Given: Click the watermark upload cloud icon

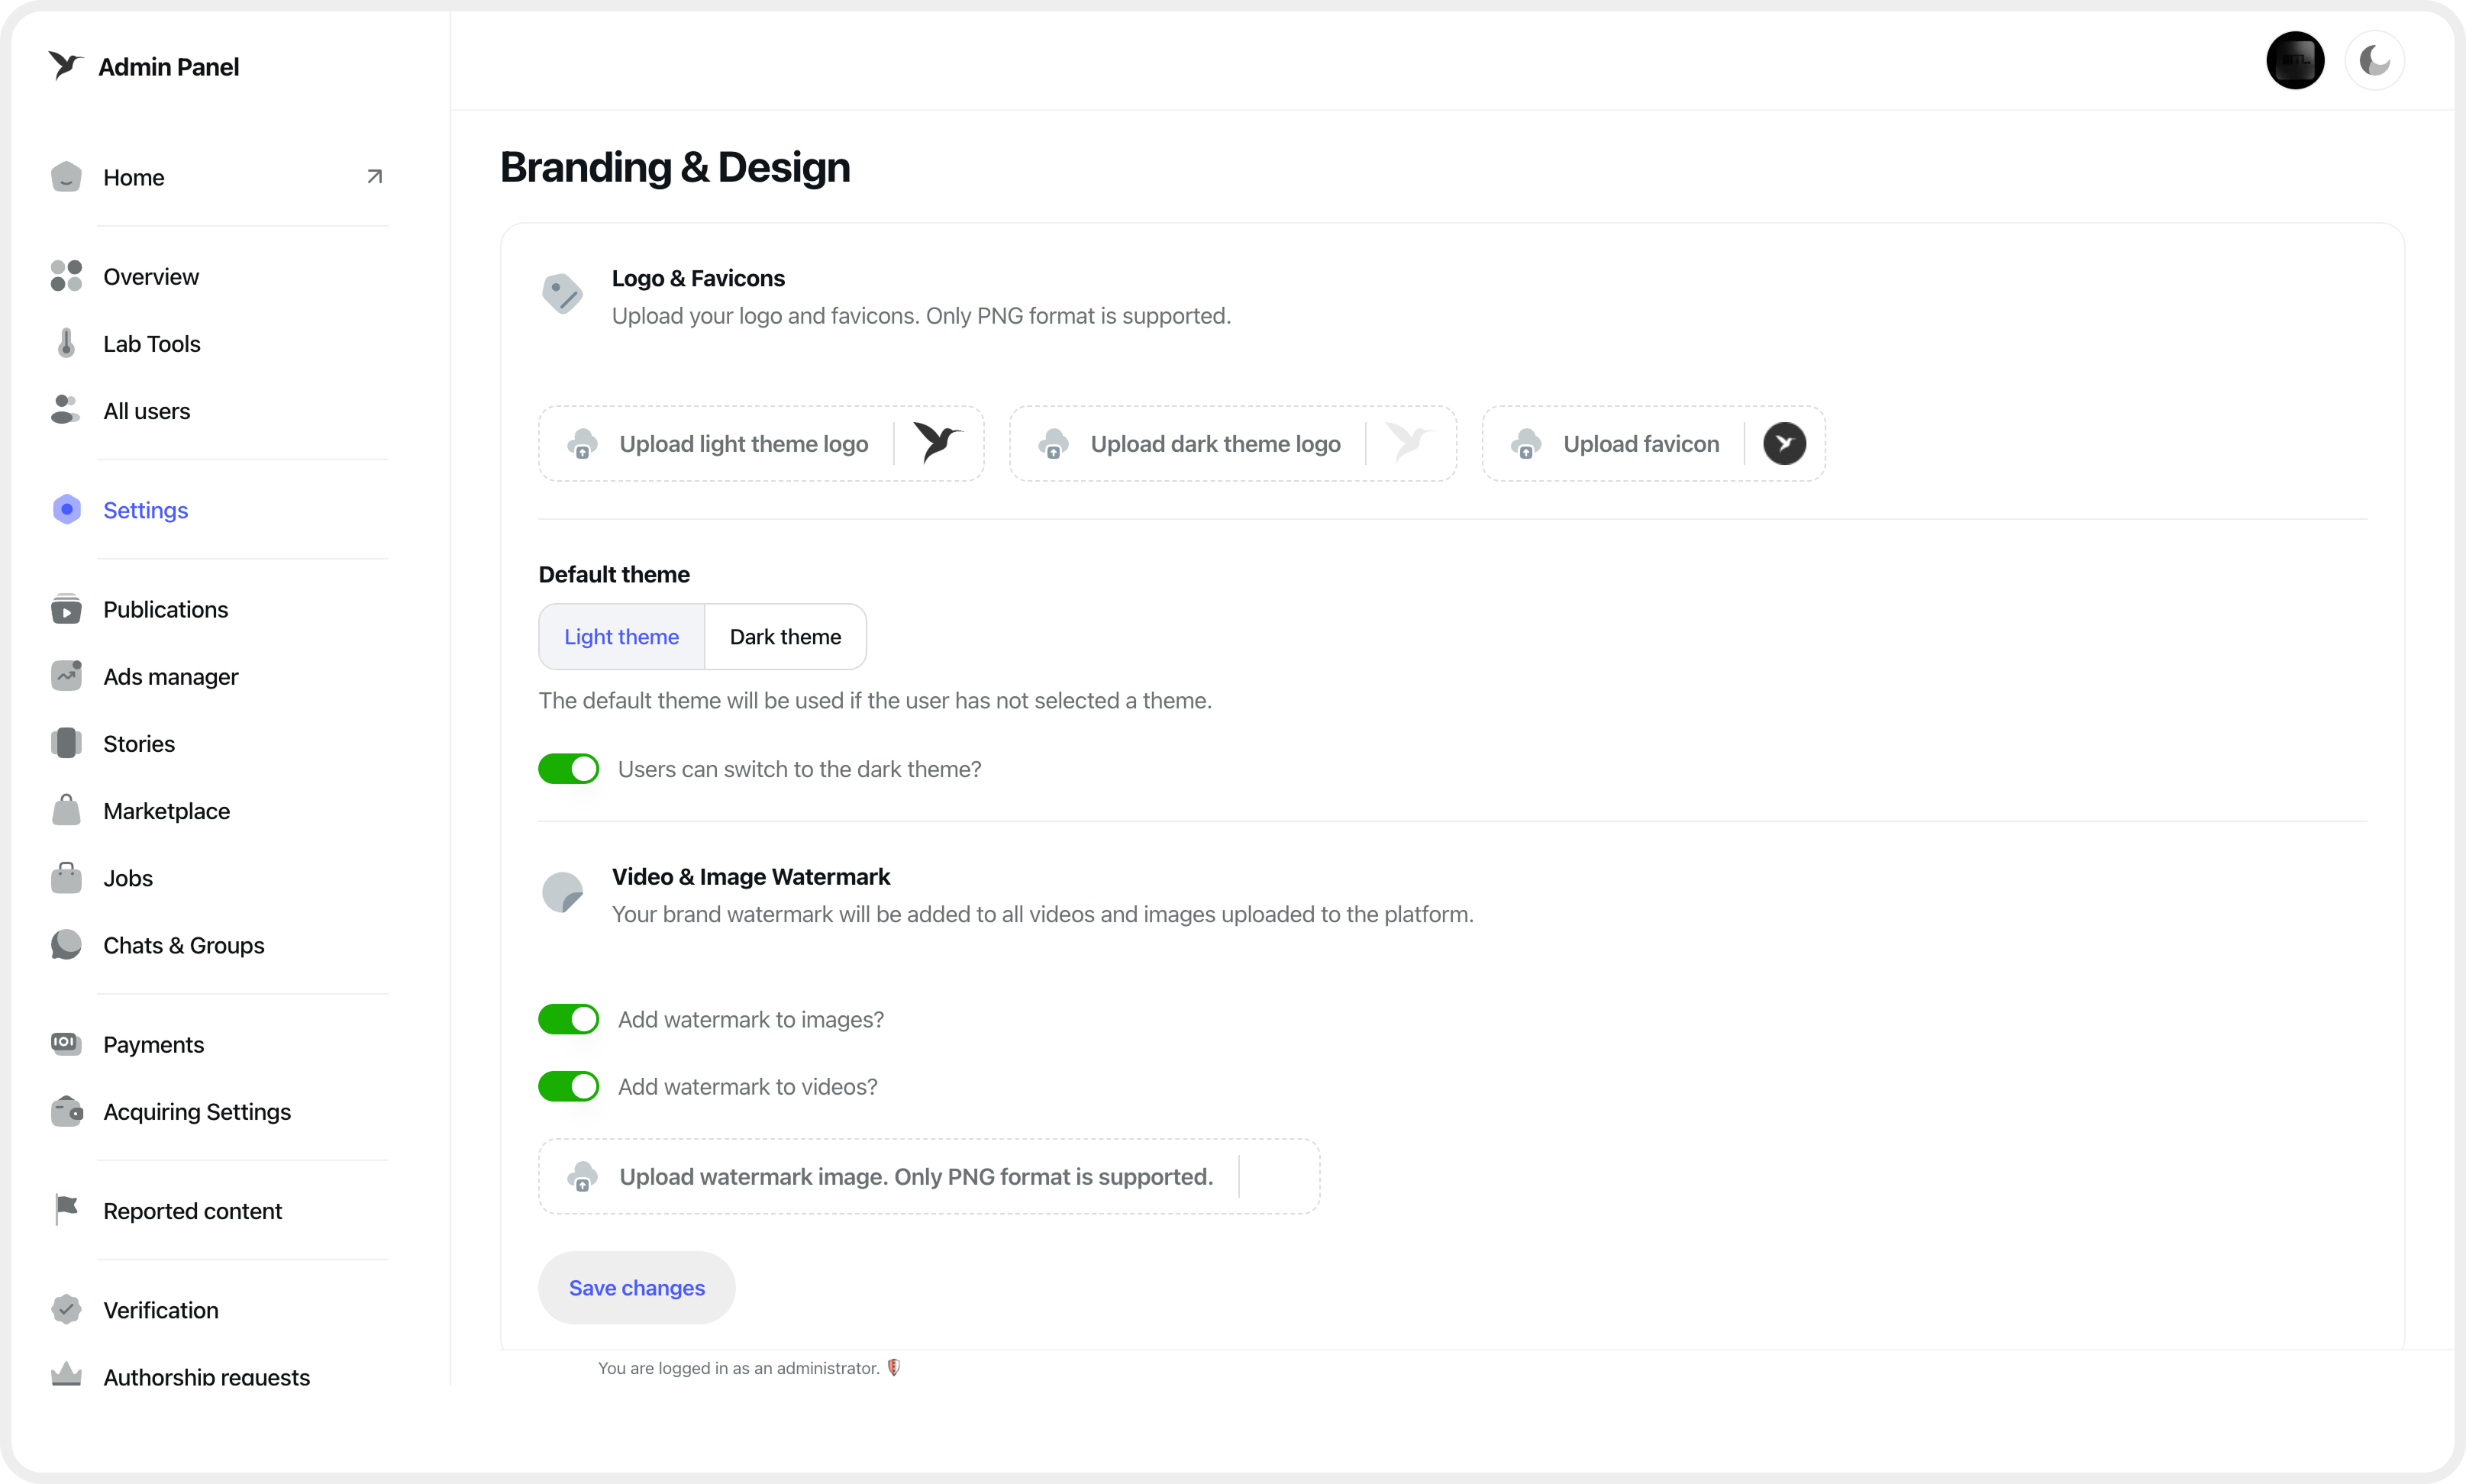Looking at the screenshot, I should 583,1177.
